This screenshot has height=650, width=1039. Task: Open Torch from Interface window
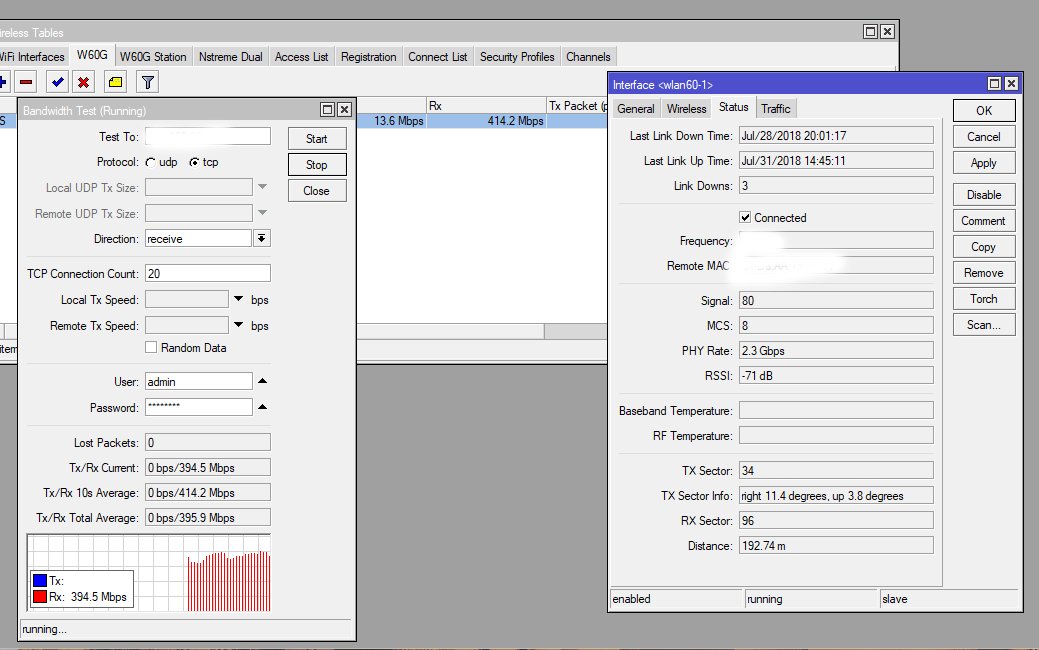[x=984, y=299]
